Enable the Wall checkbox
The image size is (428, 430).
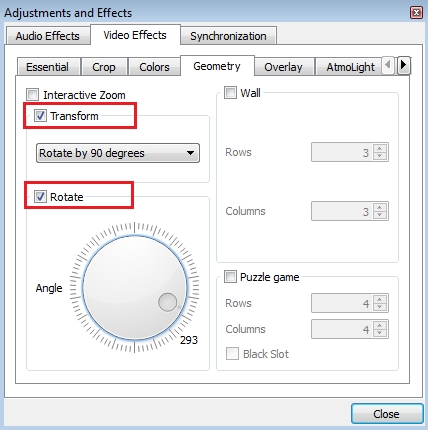click(230, 92)
